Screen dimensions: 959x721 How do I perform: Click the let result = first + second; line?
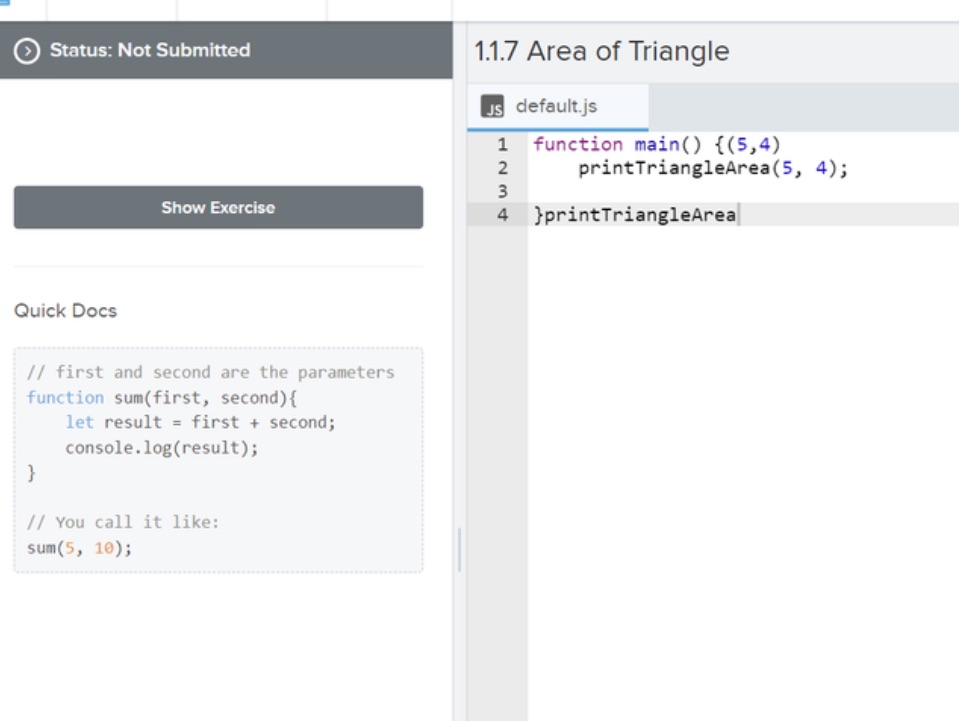201,423
